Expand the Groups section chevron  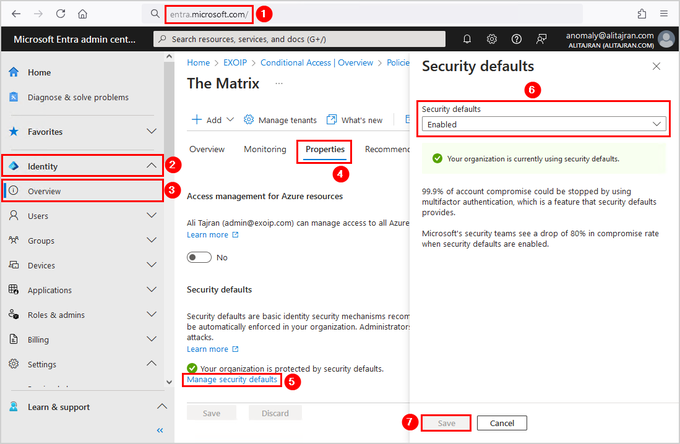pos(151,240)
